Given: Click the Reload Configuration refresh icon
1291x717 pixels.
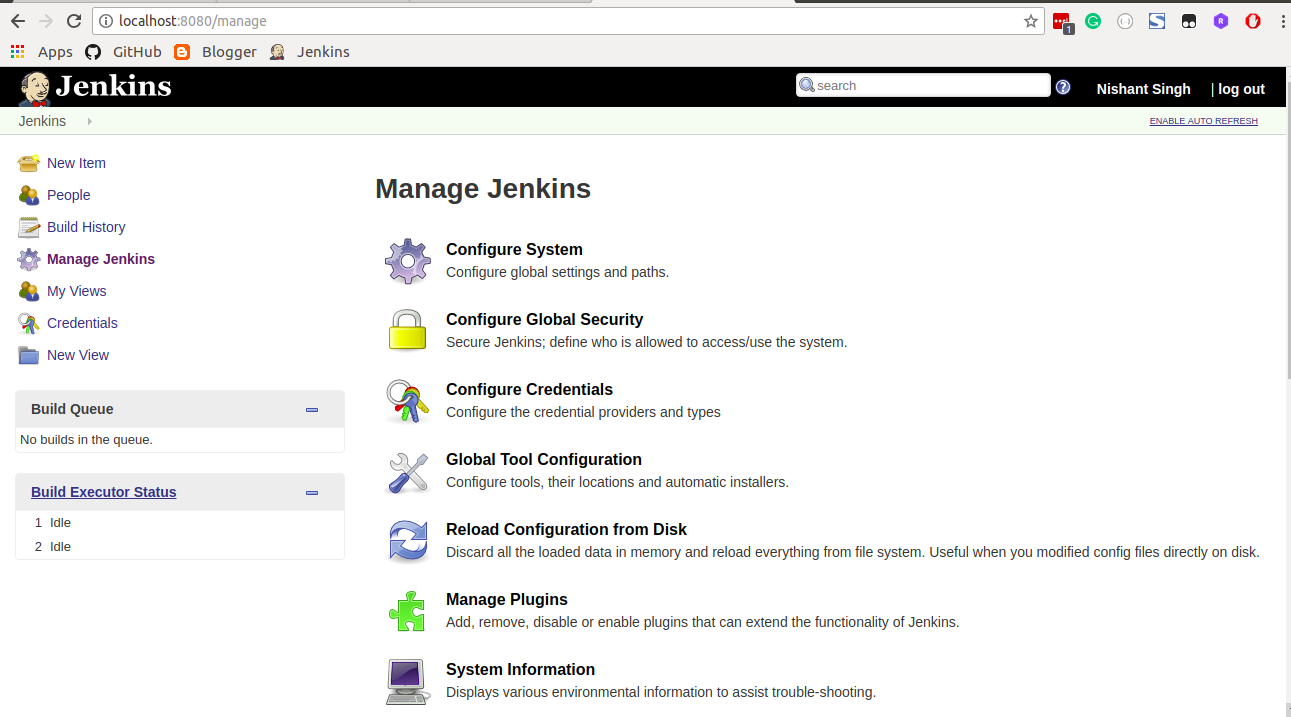Looking at the screenshot, I should coord(407,540).
